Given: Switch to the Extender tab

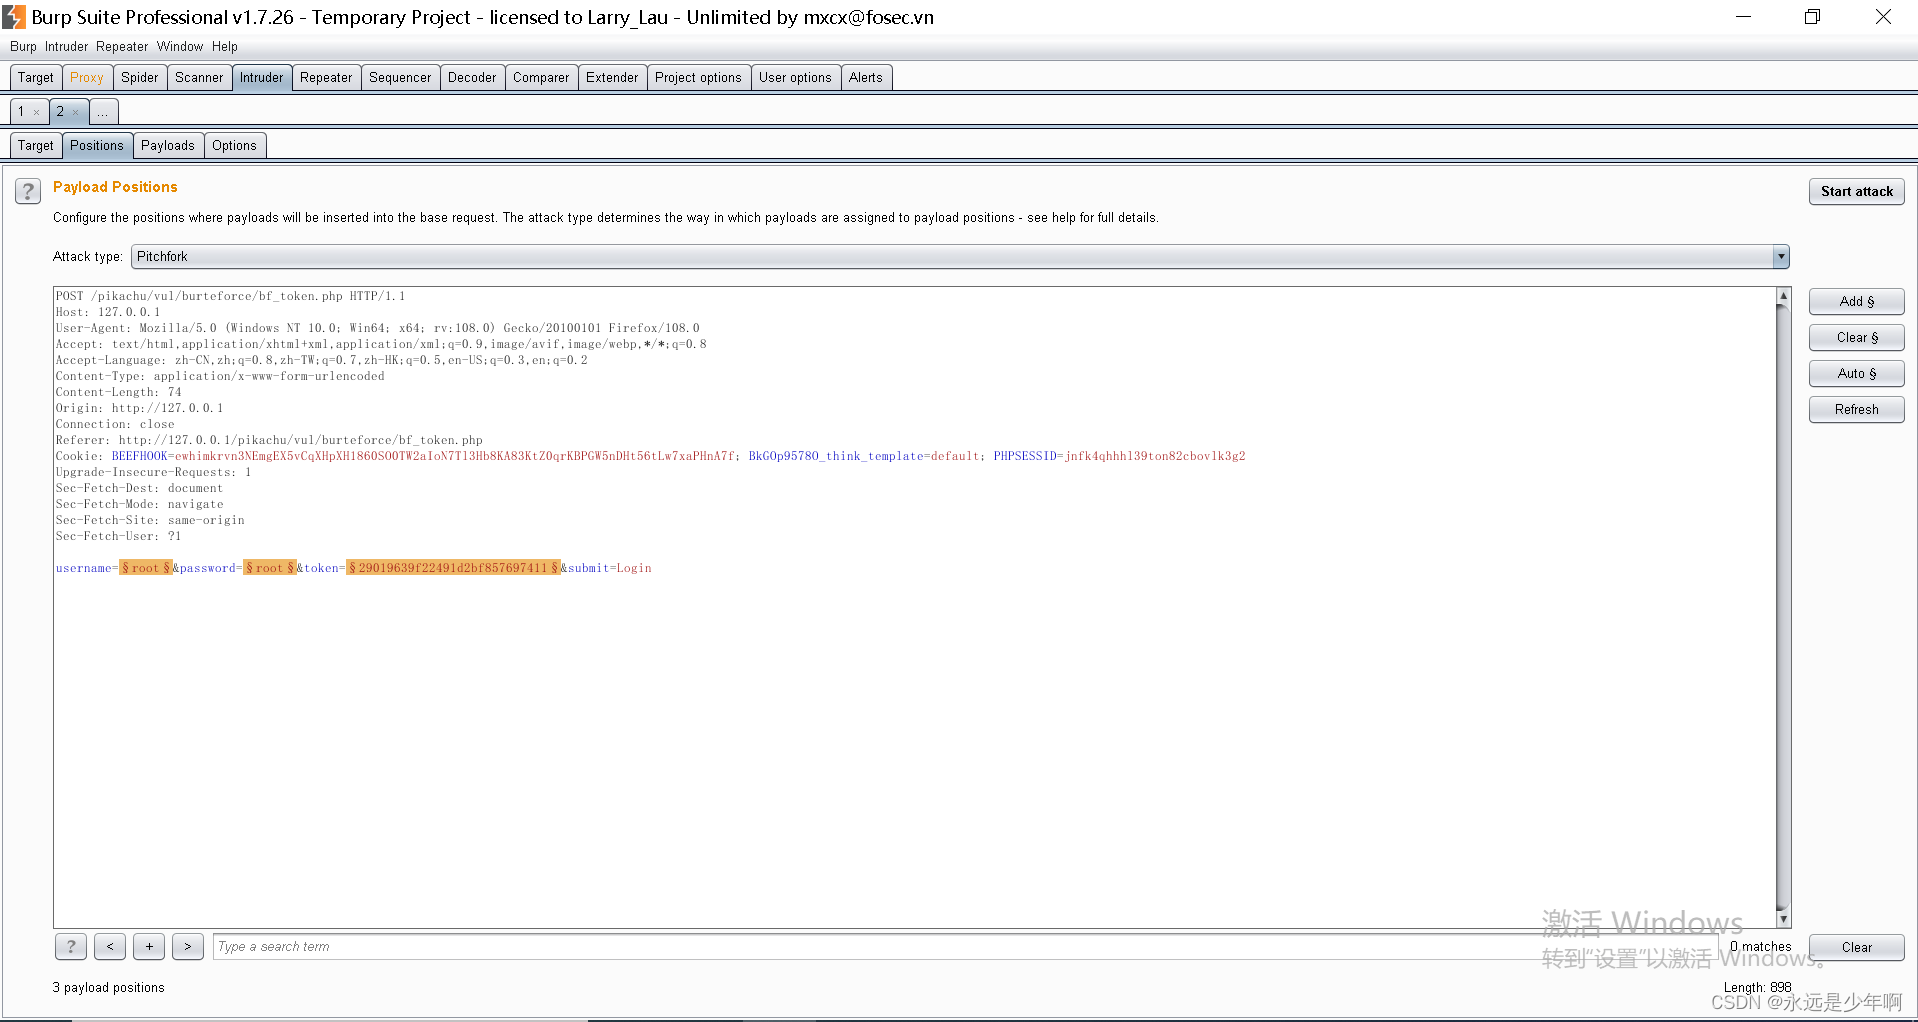Looking at the screenshot, I should click(x=612, y=77).
